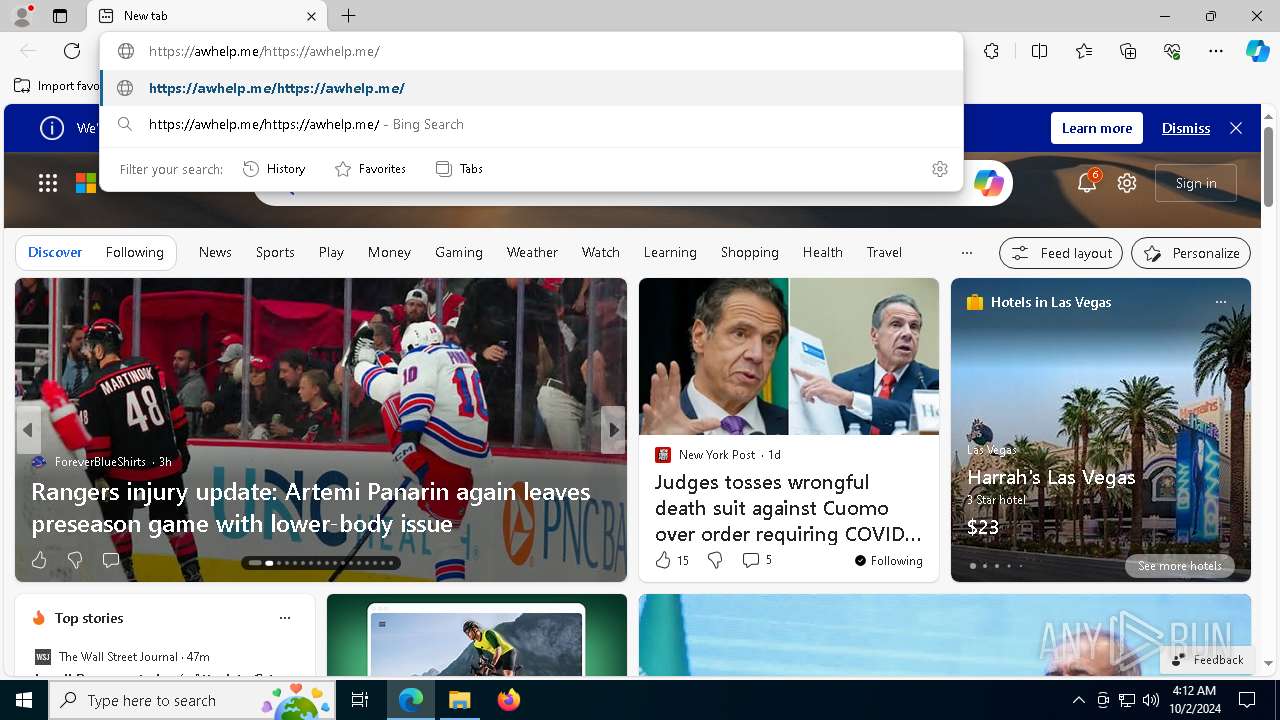
Task: Open Hotels in Las Vegas card options
Action: [1220, 302]
